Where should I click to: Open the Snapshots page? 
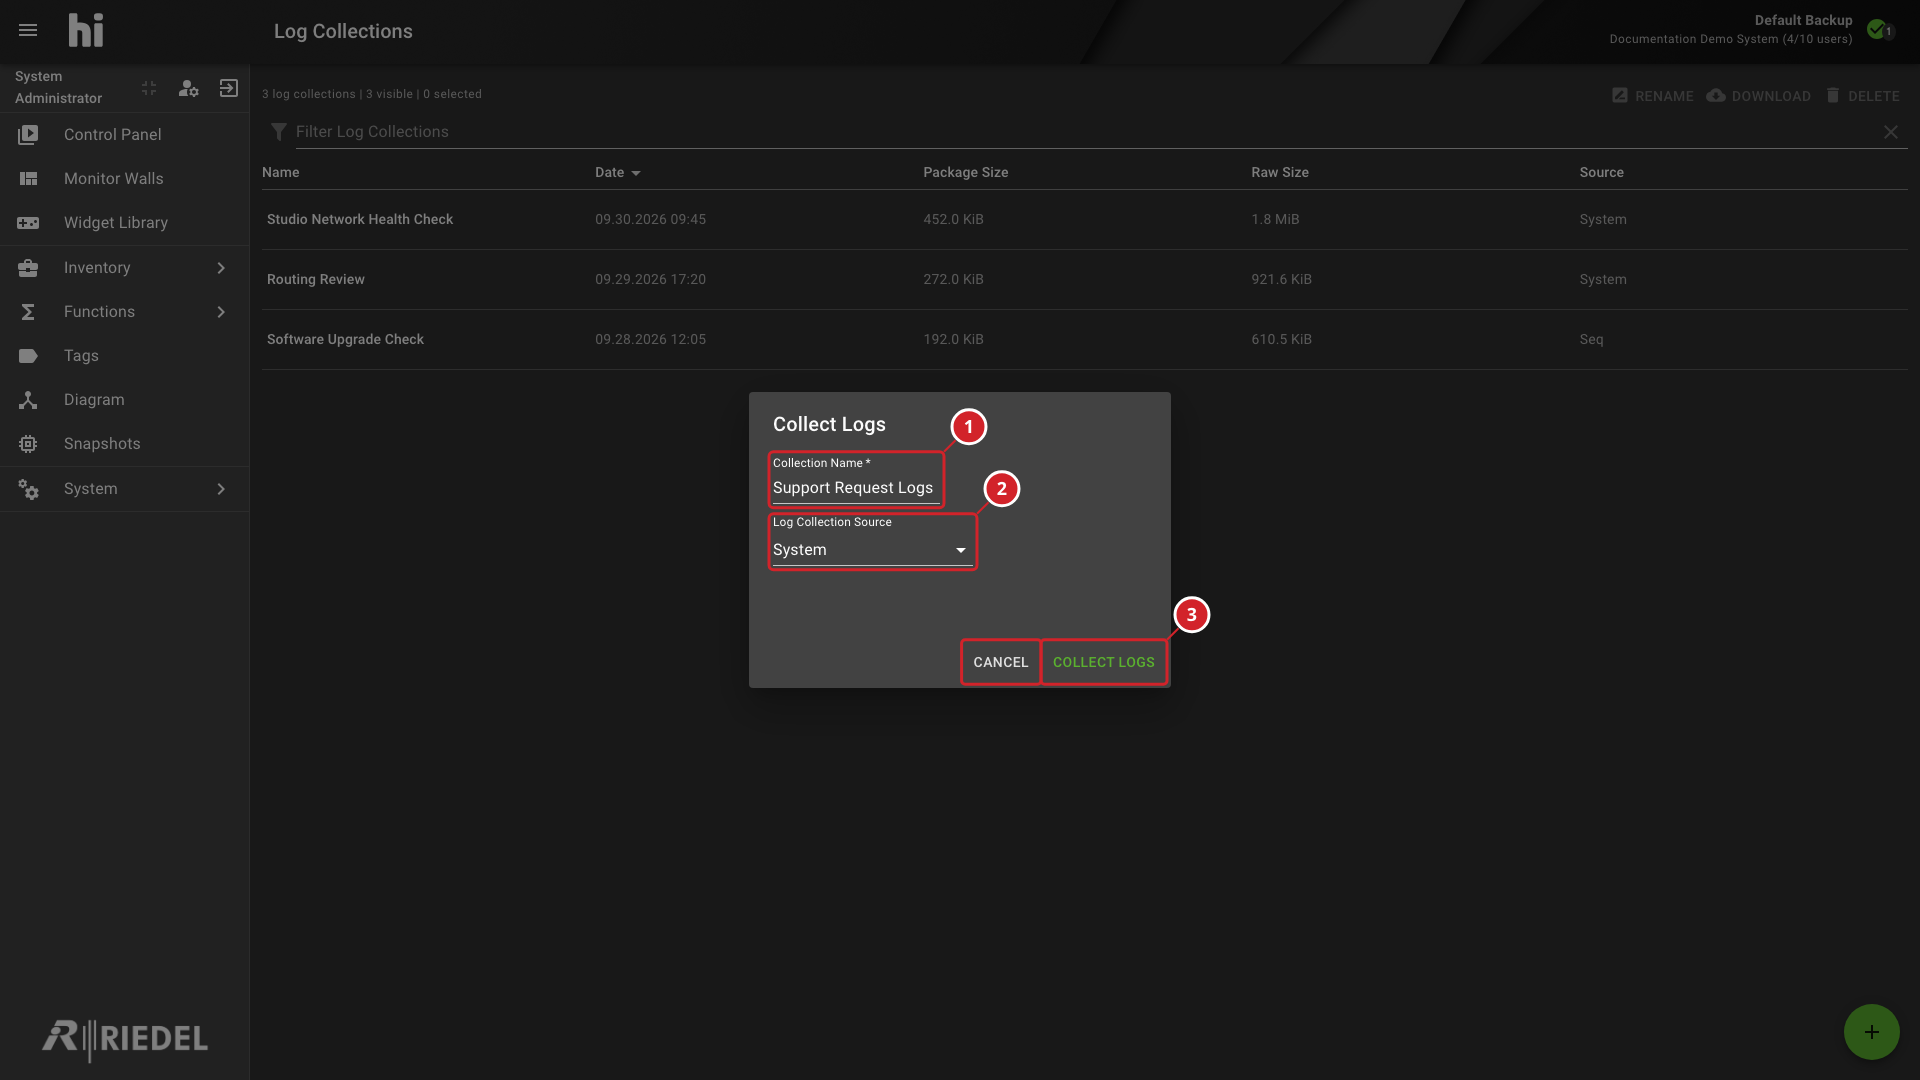click(x=125, y=444)
